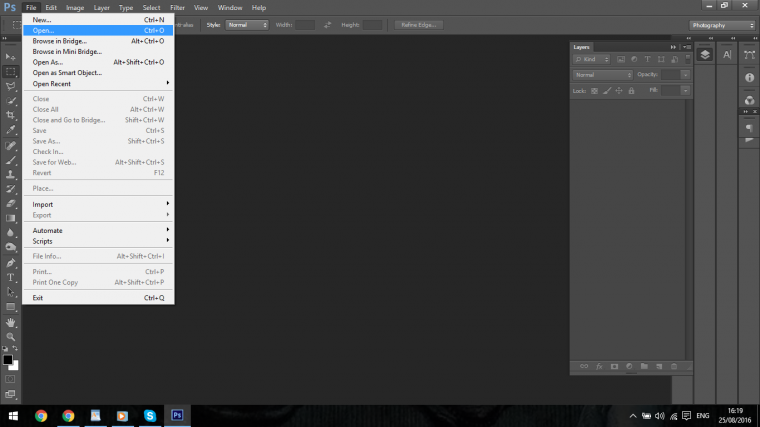Open the Photography workspace dropdown

(x=722, y=25)
